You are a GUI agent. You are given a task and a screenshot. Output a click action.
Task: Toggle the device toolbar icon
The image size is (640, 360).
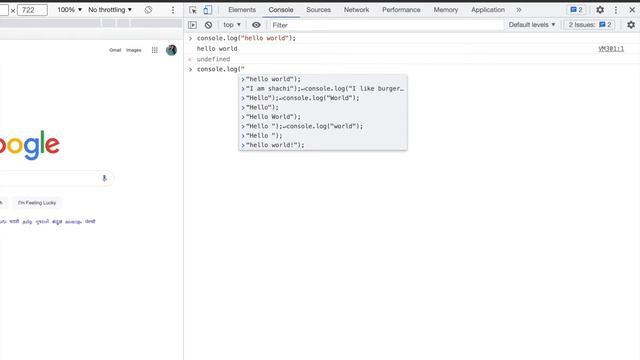(x=207, y=10)
